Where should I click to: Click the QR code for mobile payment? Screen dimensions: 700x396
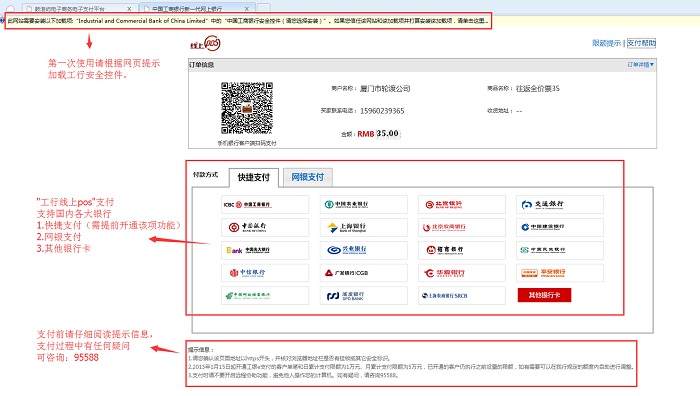coord(246,108)
